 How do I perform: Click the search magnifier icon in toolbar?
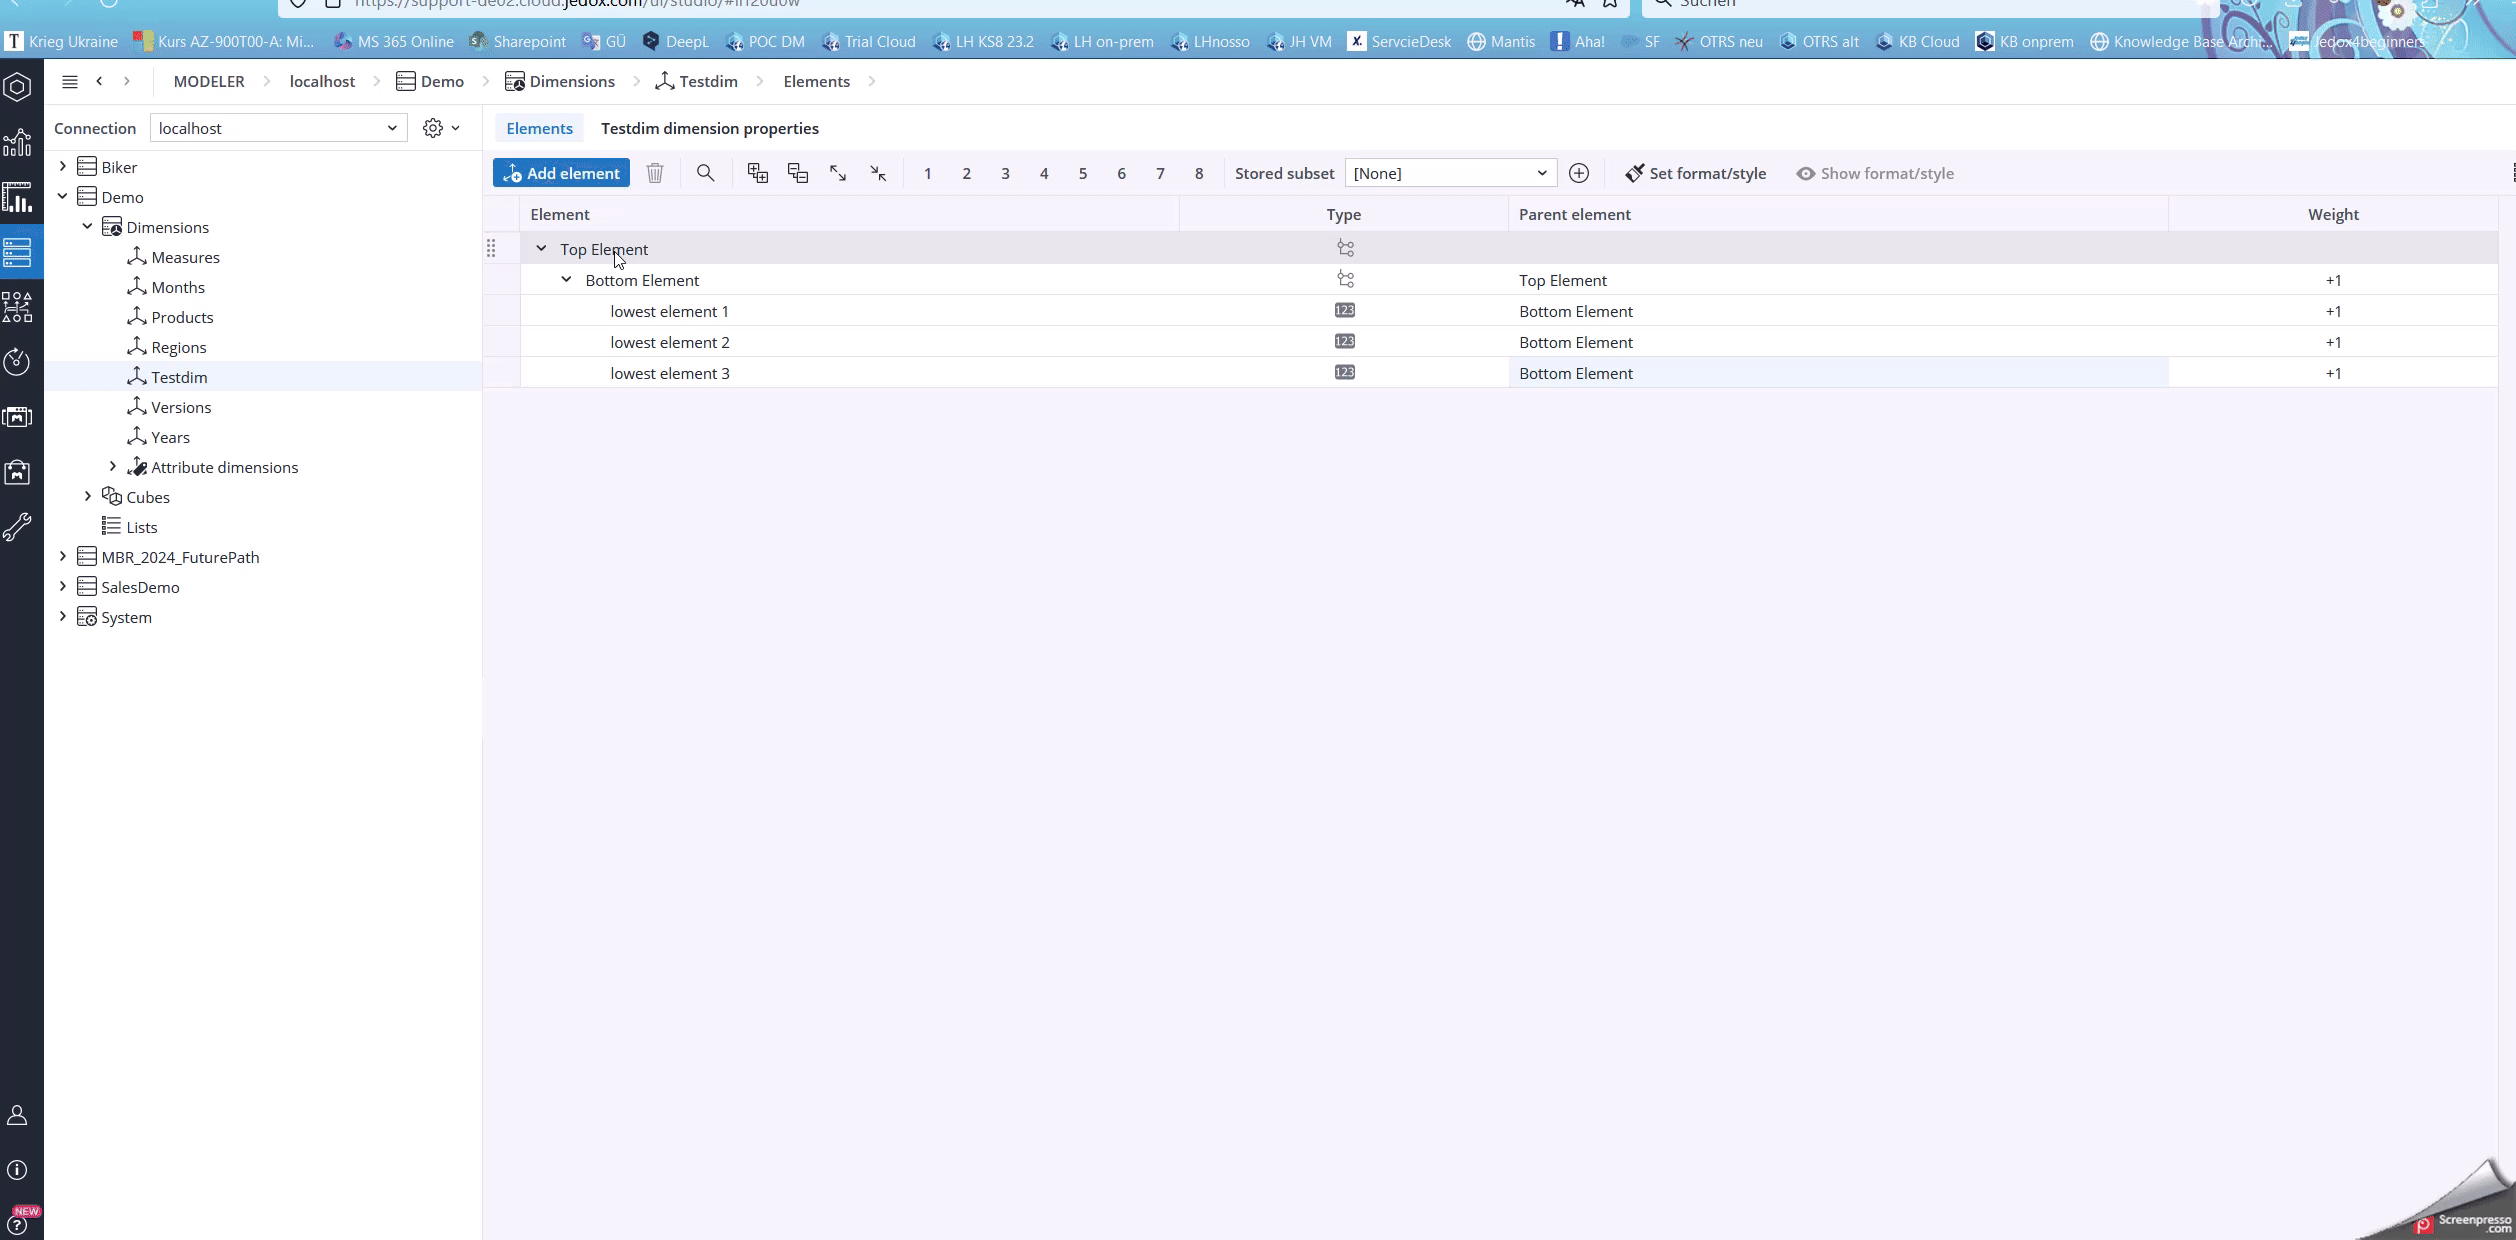pyautogui.click(x=705, y=173)
